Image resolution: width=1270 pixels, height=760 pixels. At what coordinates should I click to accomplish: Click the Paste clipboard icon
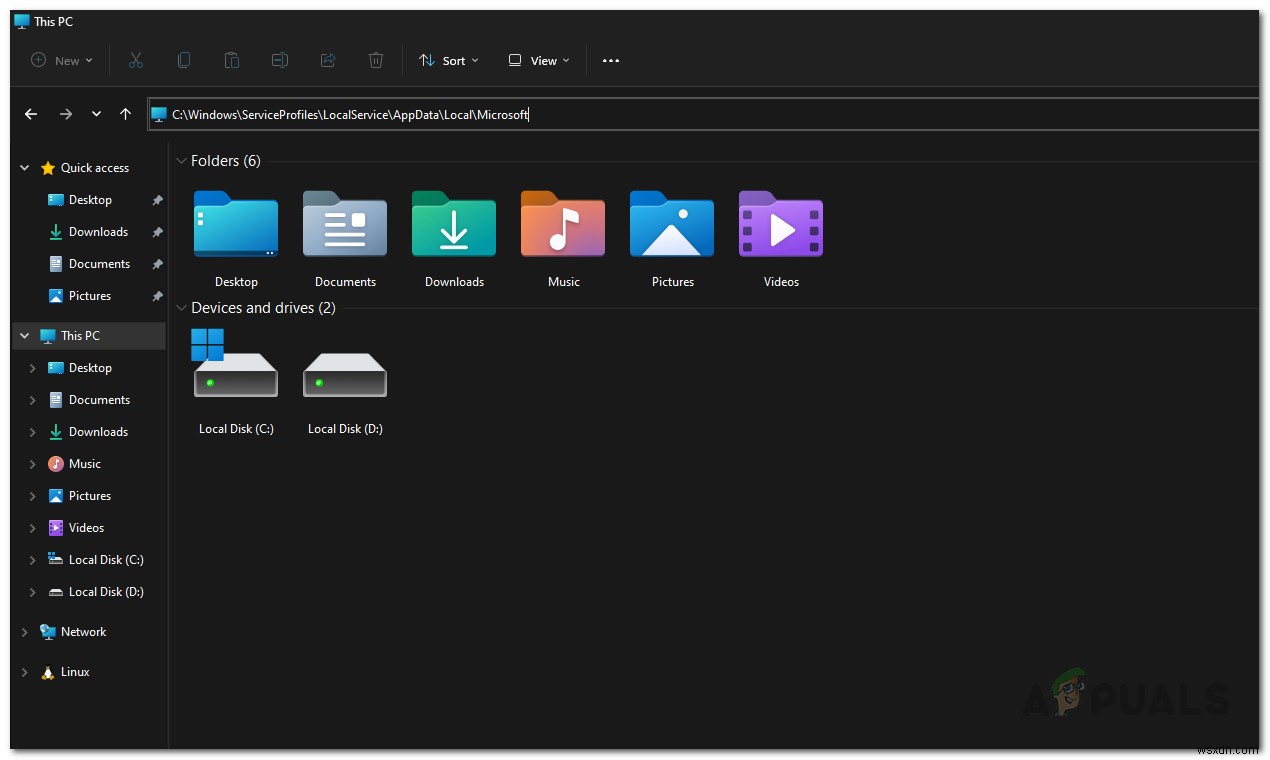[x=232, y=60]
